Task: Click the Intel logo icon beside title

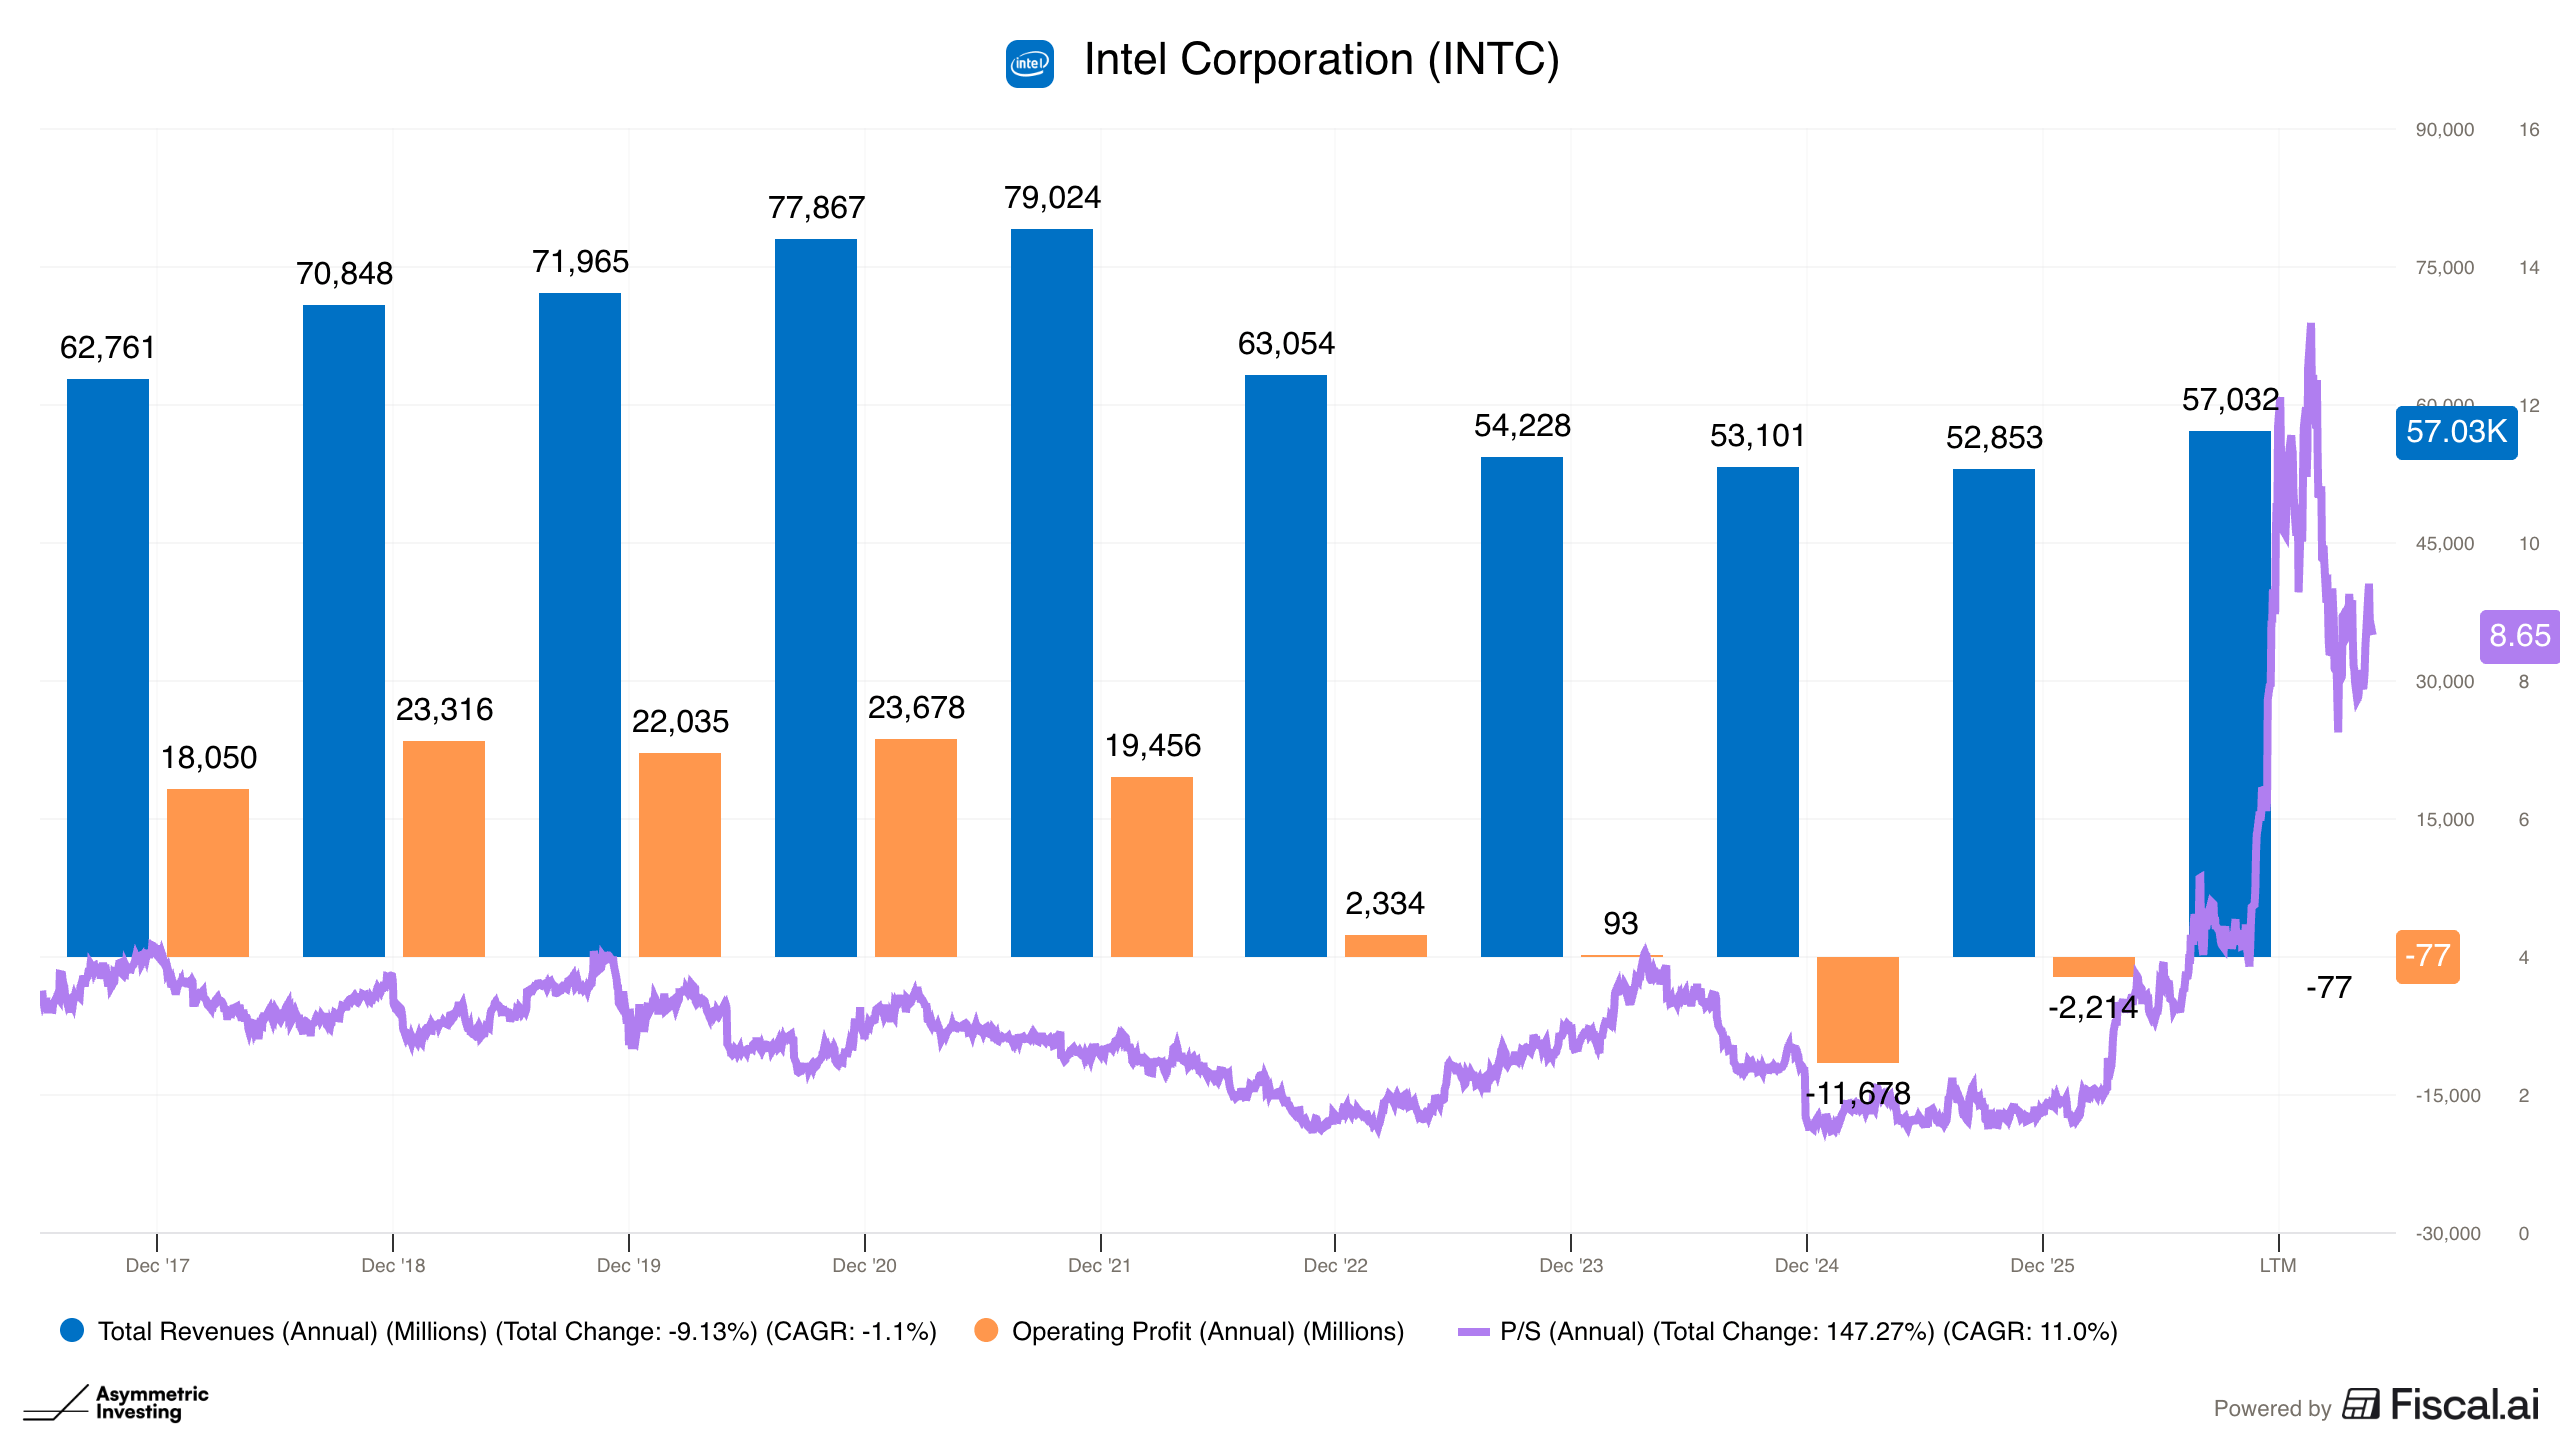Action: 1029,63
